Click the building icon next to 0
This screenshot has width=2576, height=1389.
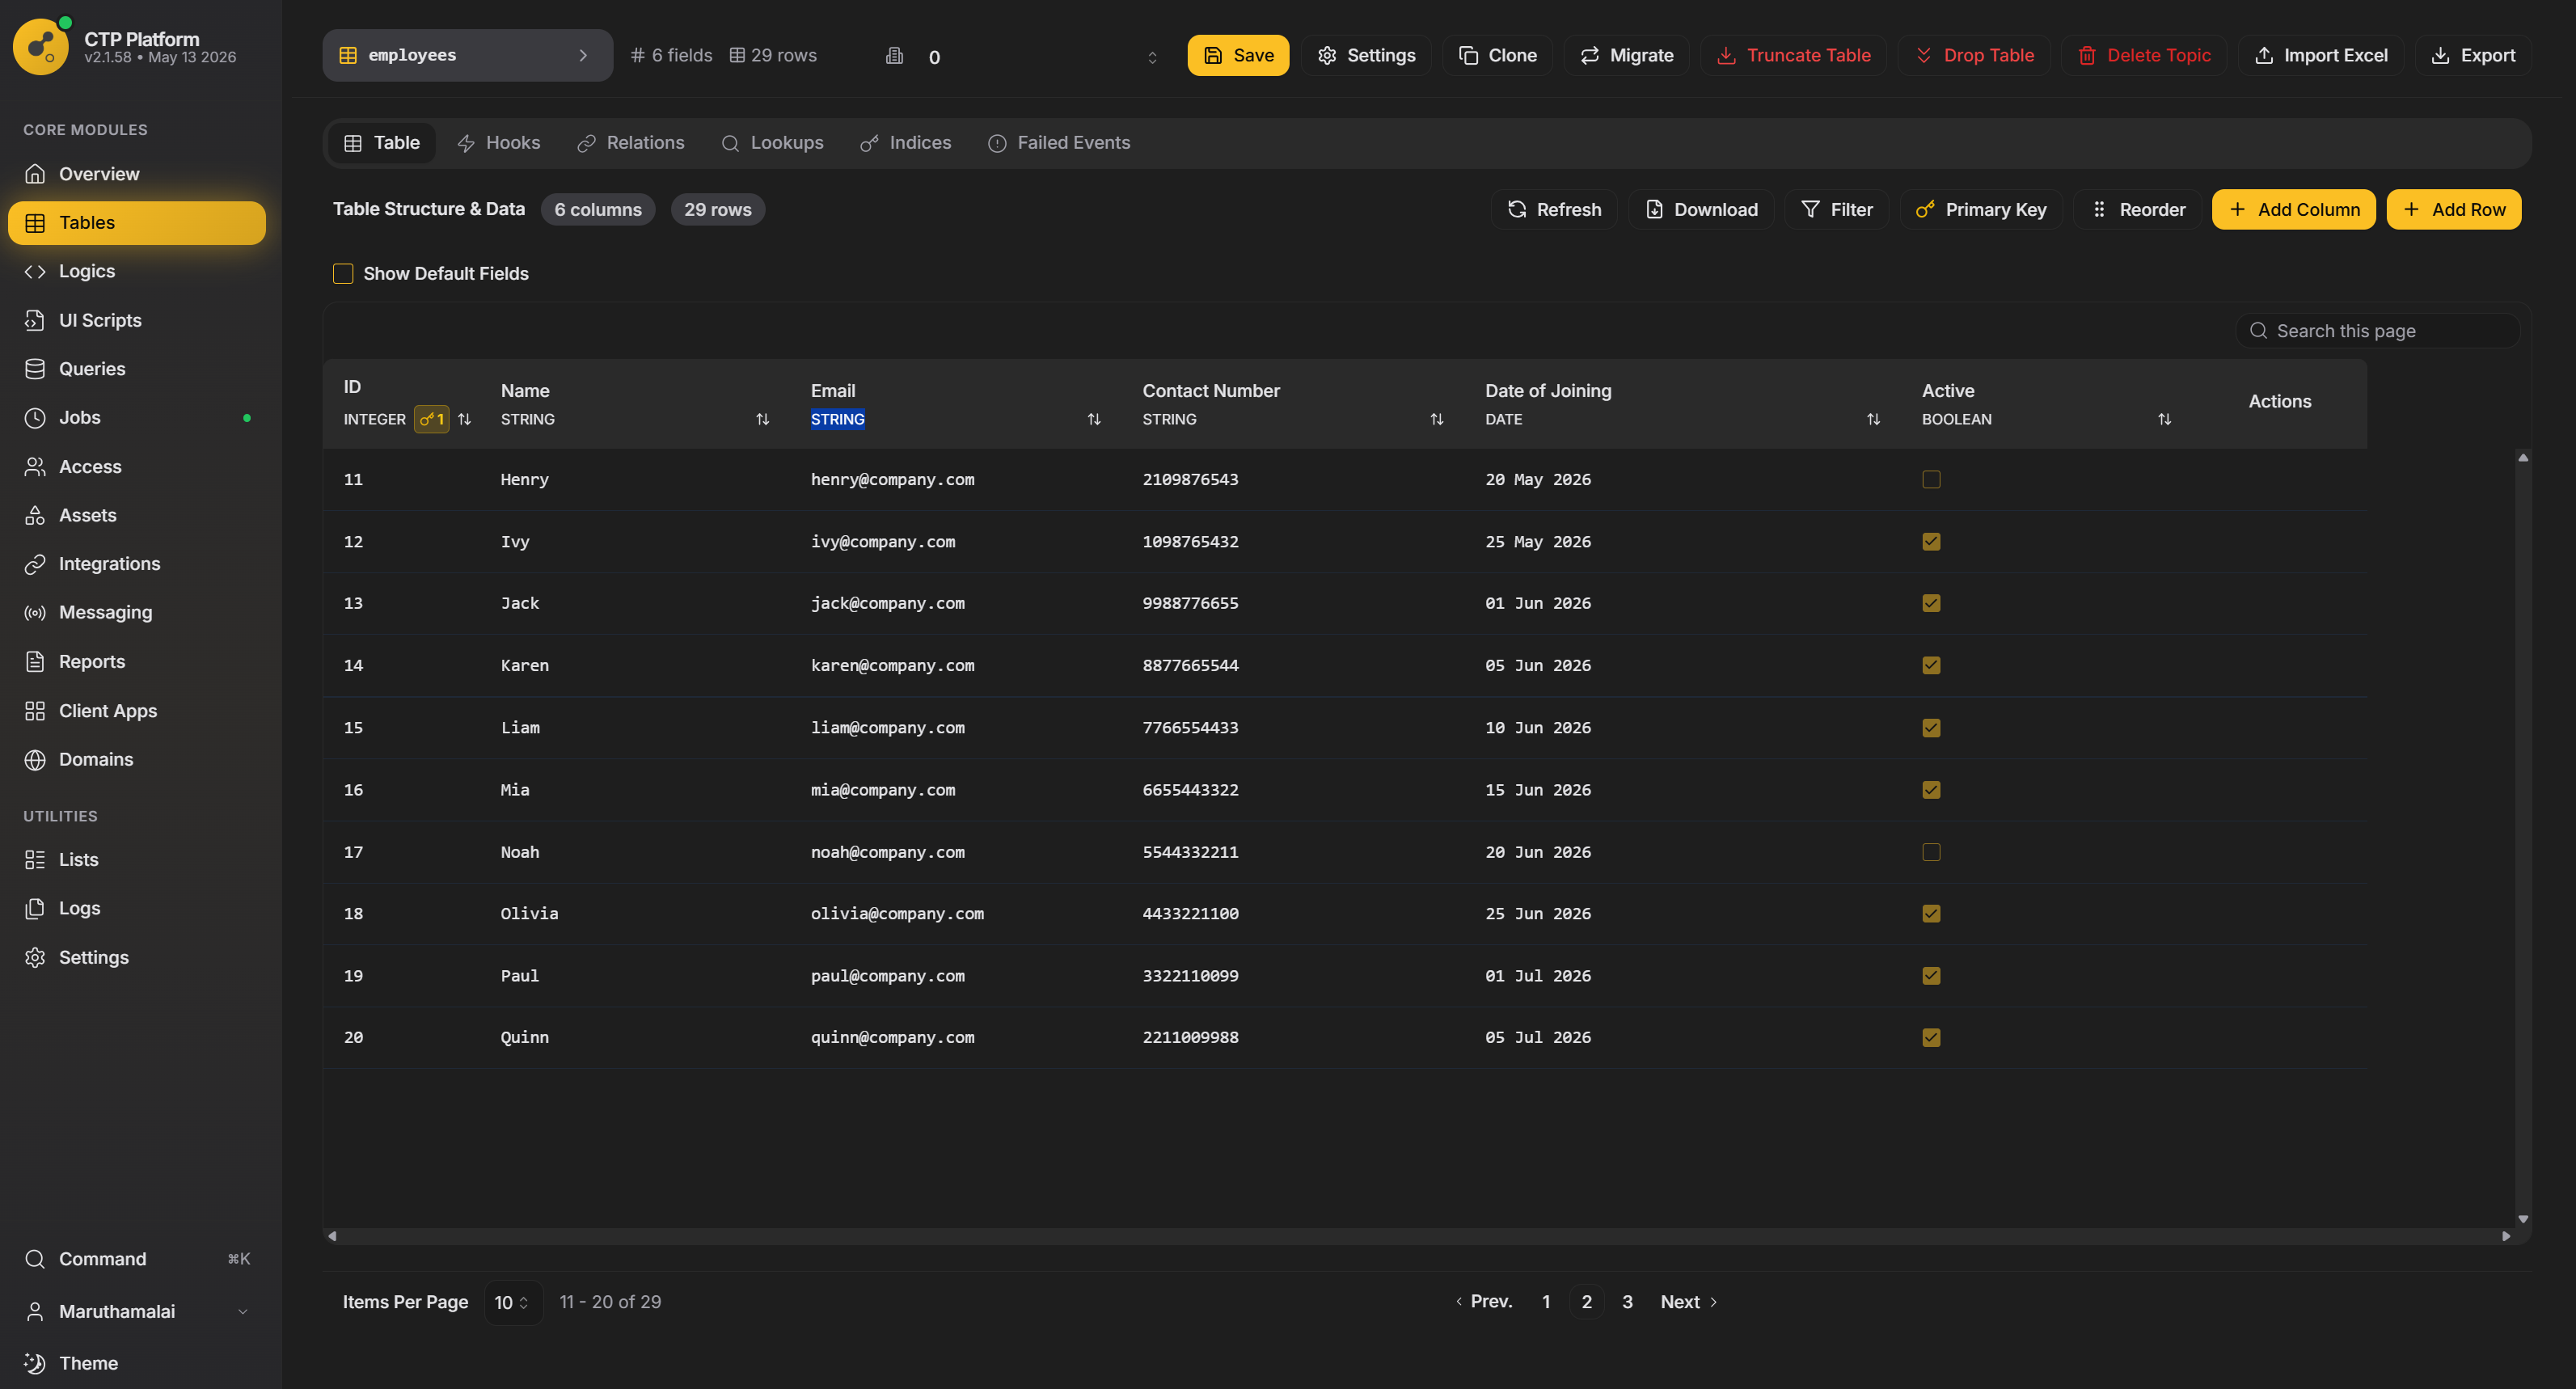pos(895,56)
